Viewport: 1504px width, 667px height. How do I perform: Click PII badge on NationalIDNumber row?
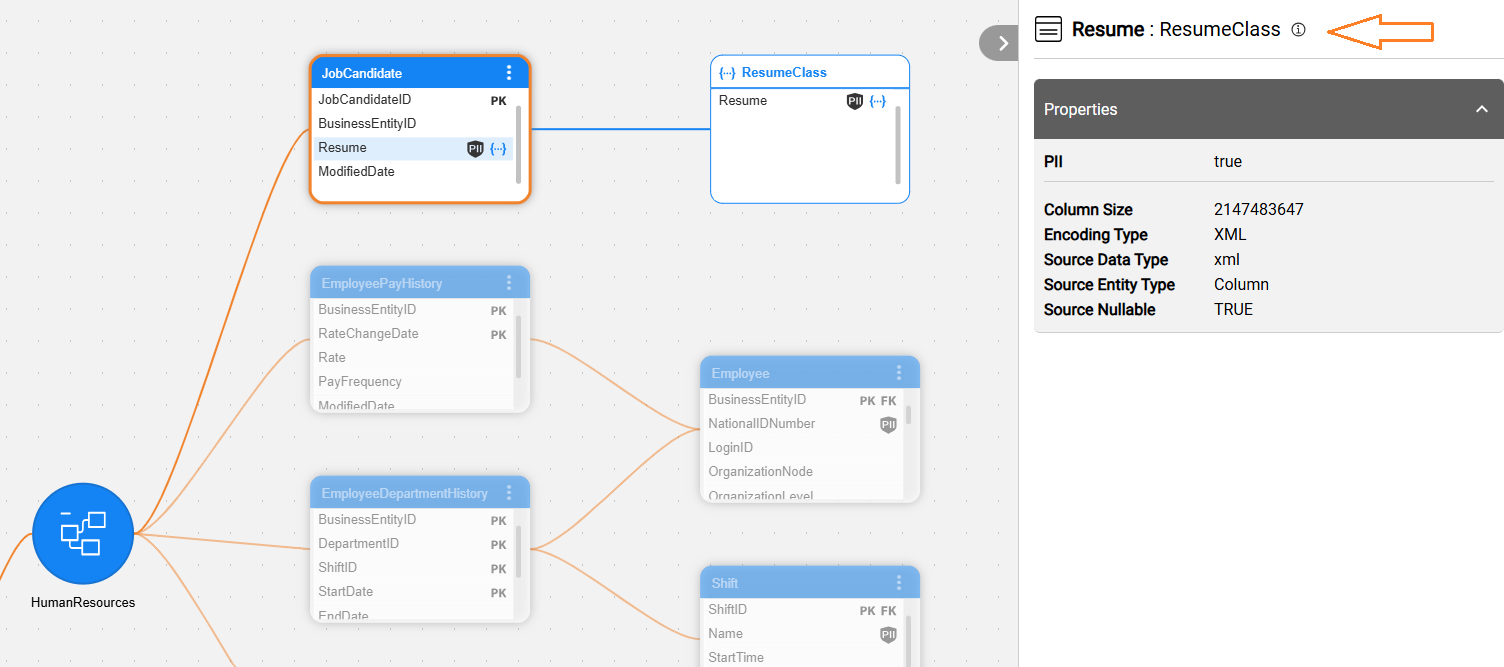888,425
